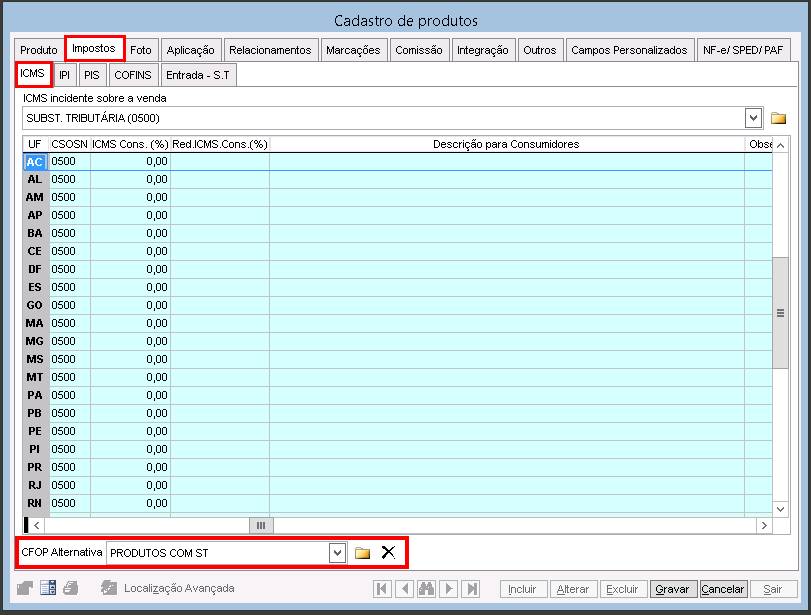Viewport: 811px width, 615px height.
Task: Click the Localização Avançada label
Action: coord(179,588)
